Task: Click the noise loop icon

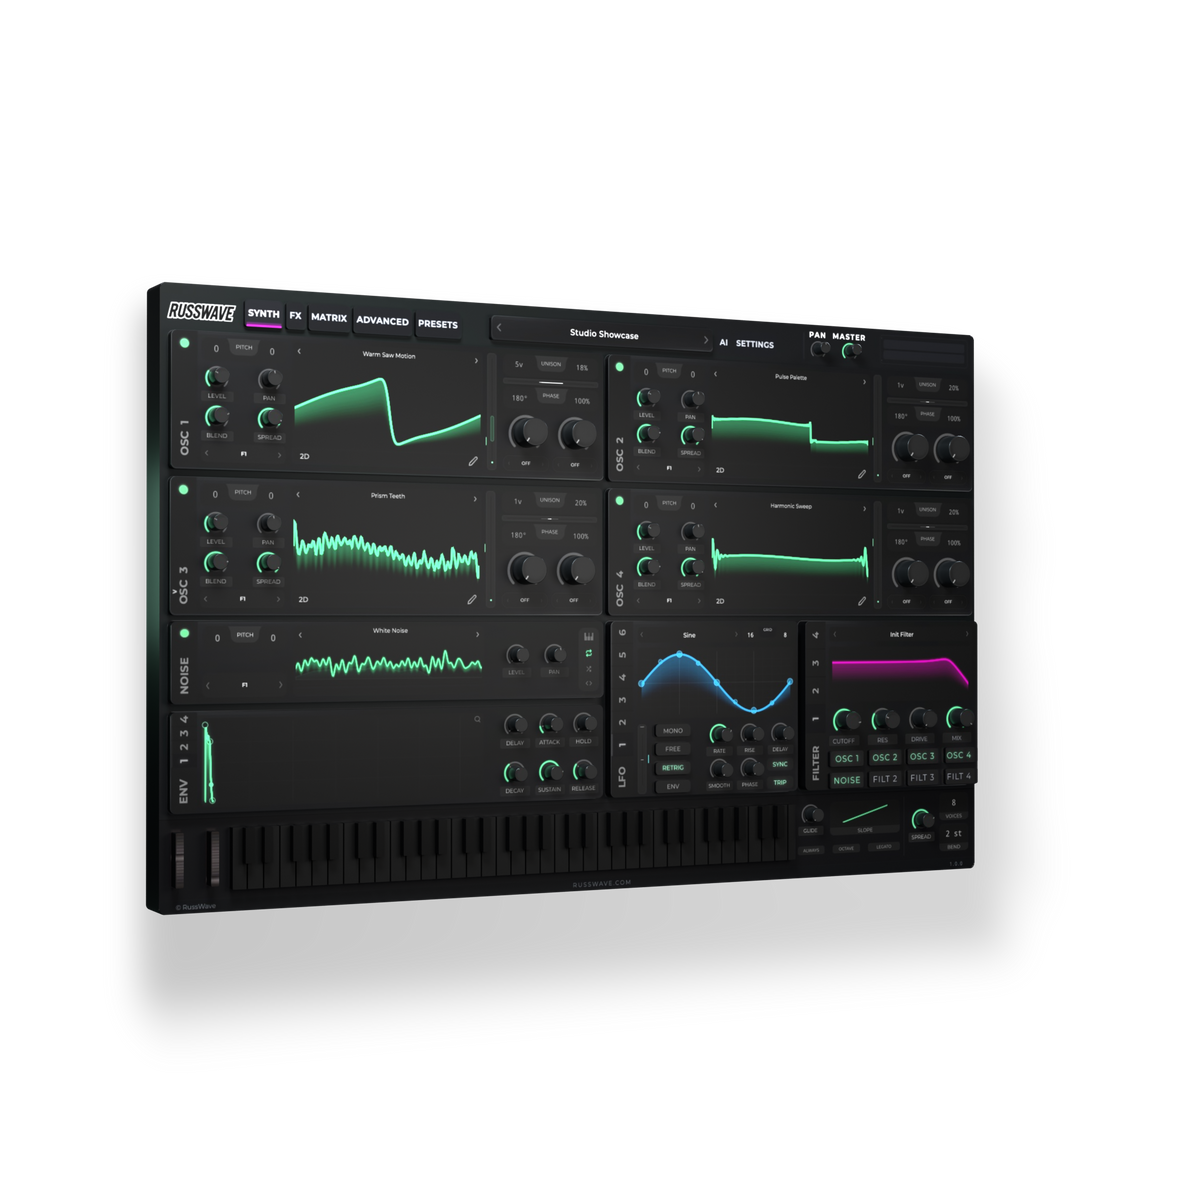Action: (589, 652)
